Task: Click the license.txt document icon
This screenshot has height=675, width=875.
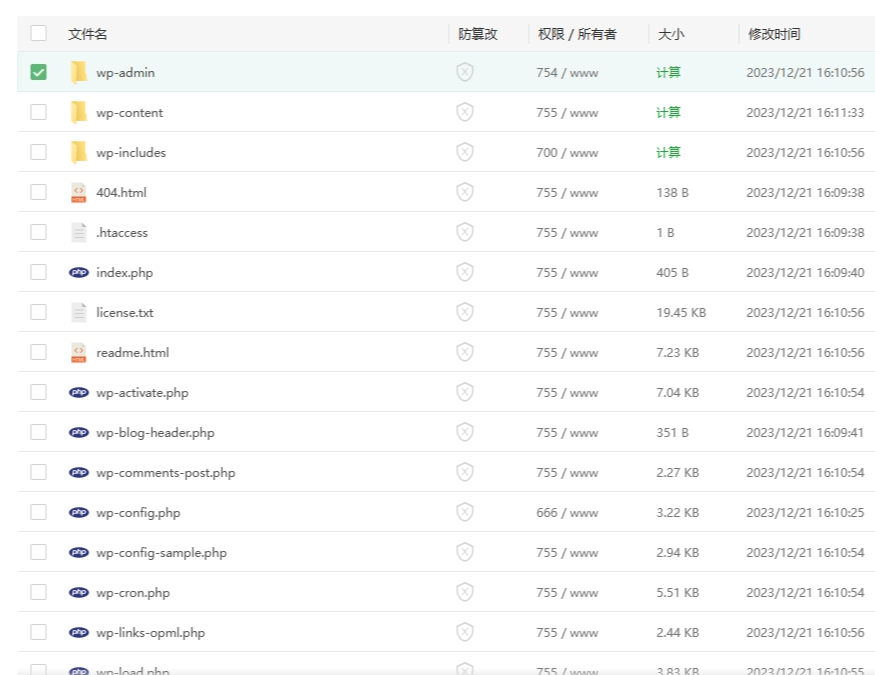Action: 79,312
